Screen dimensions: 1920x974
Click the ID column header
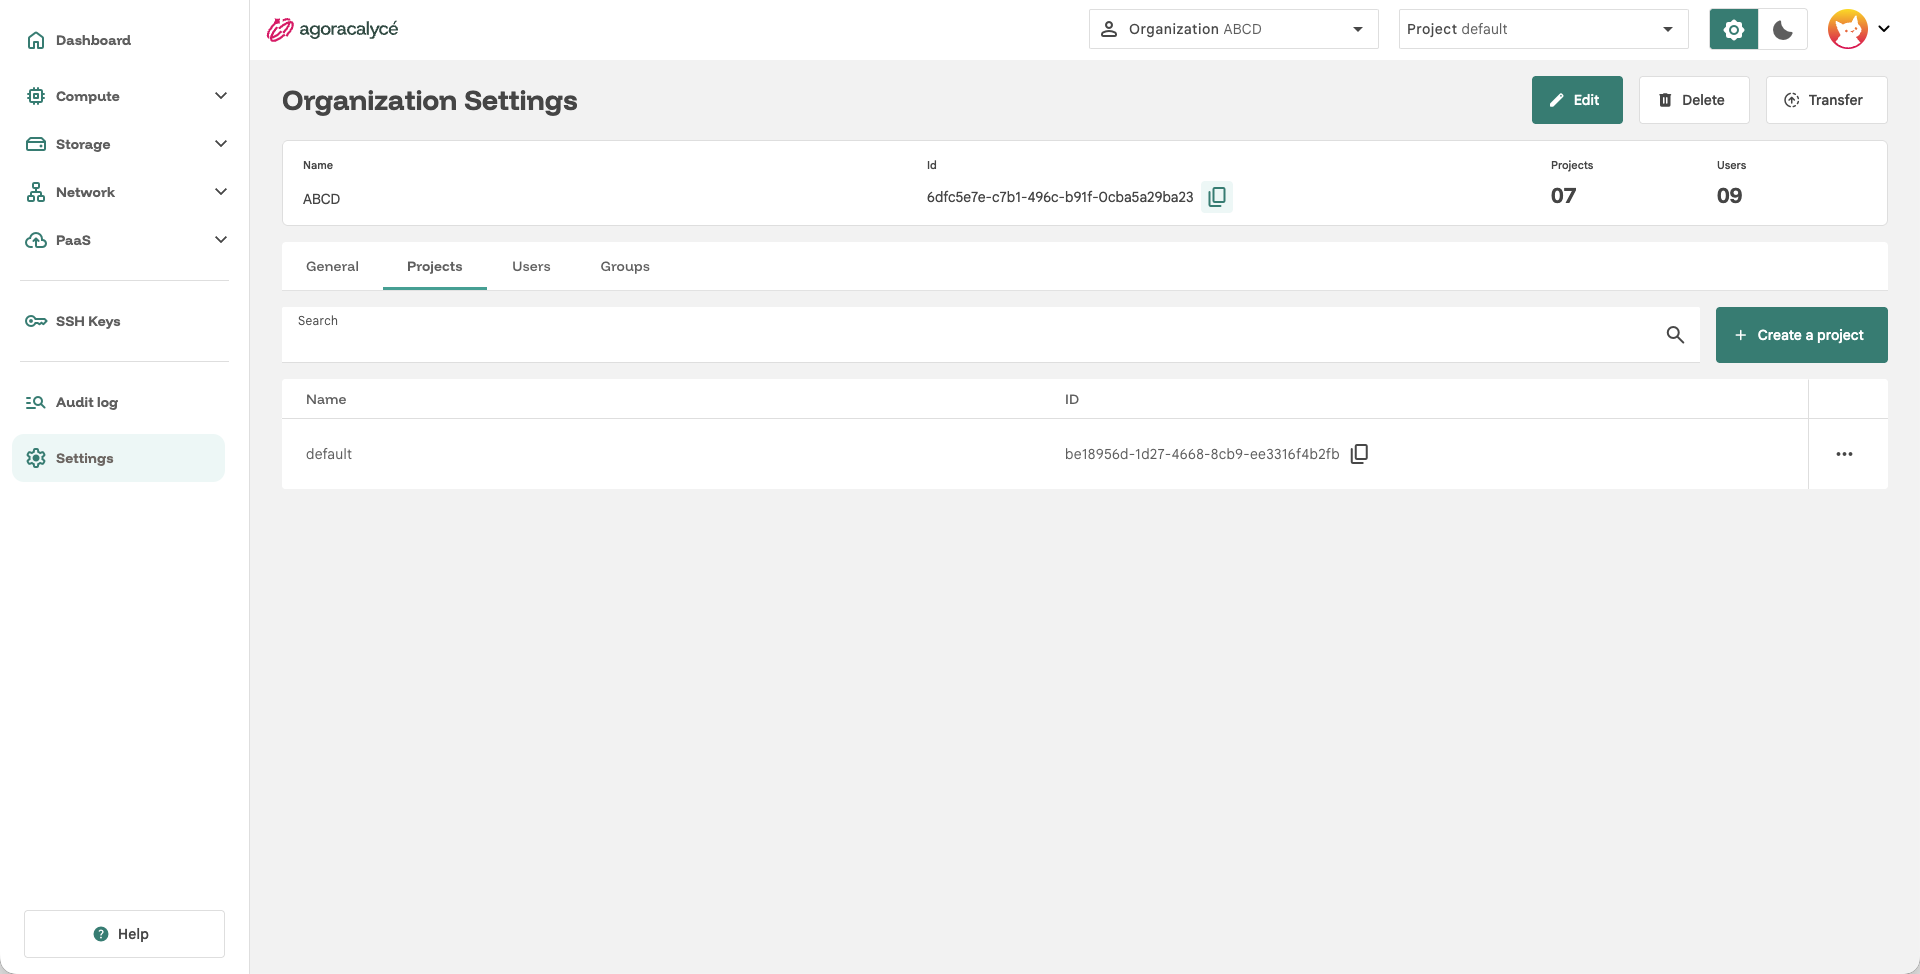point(1072,399)
